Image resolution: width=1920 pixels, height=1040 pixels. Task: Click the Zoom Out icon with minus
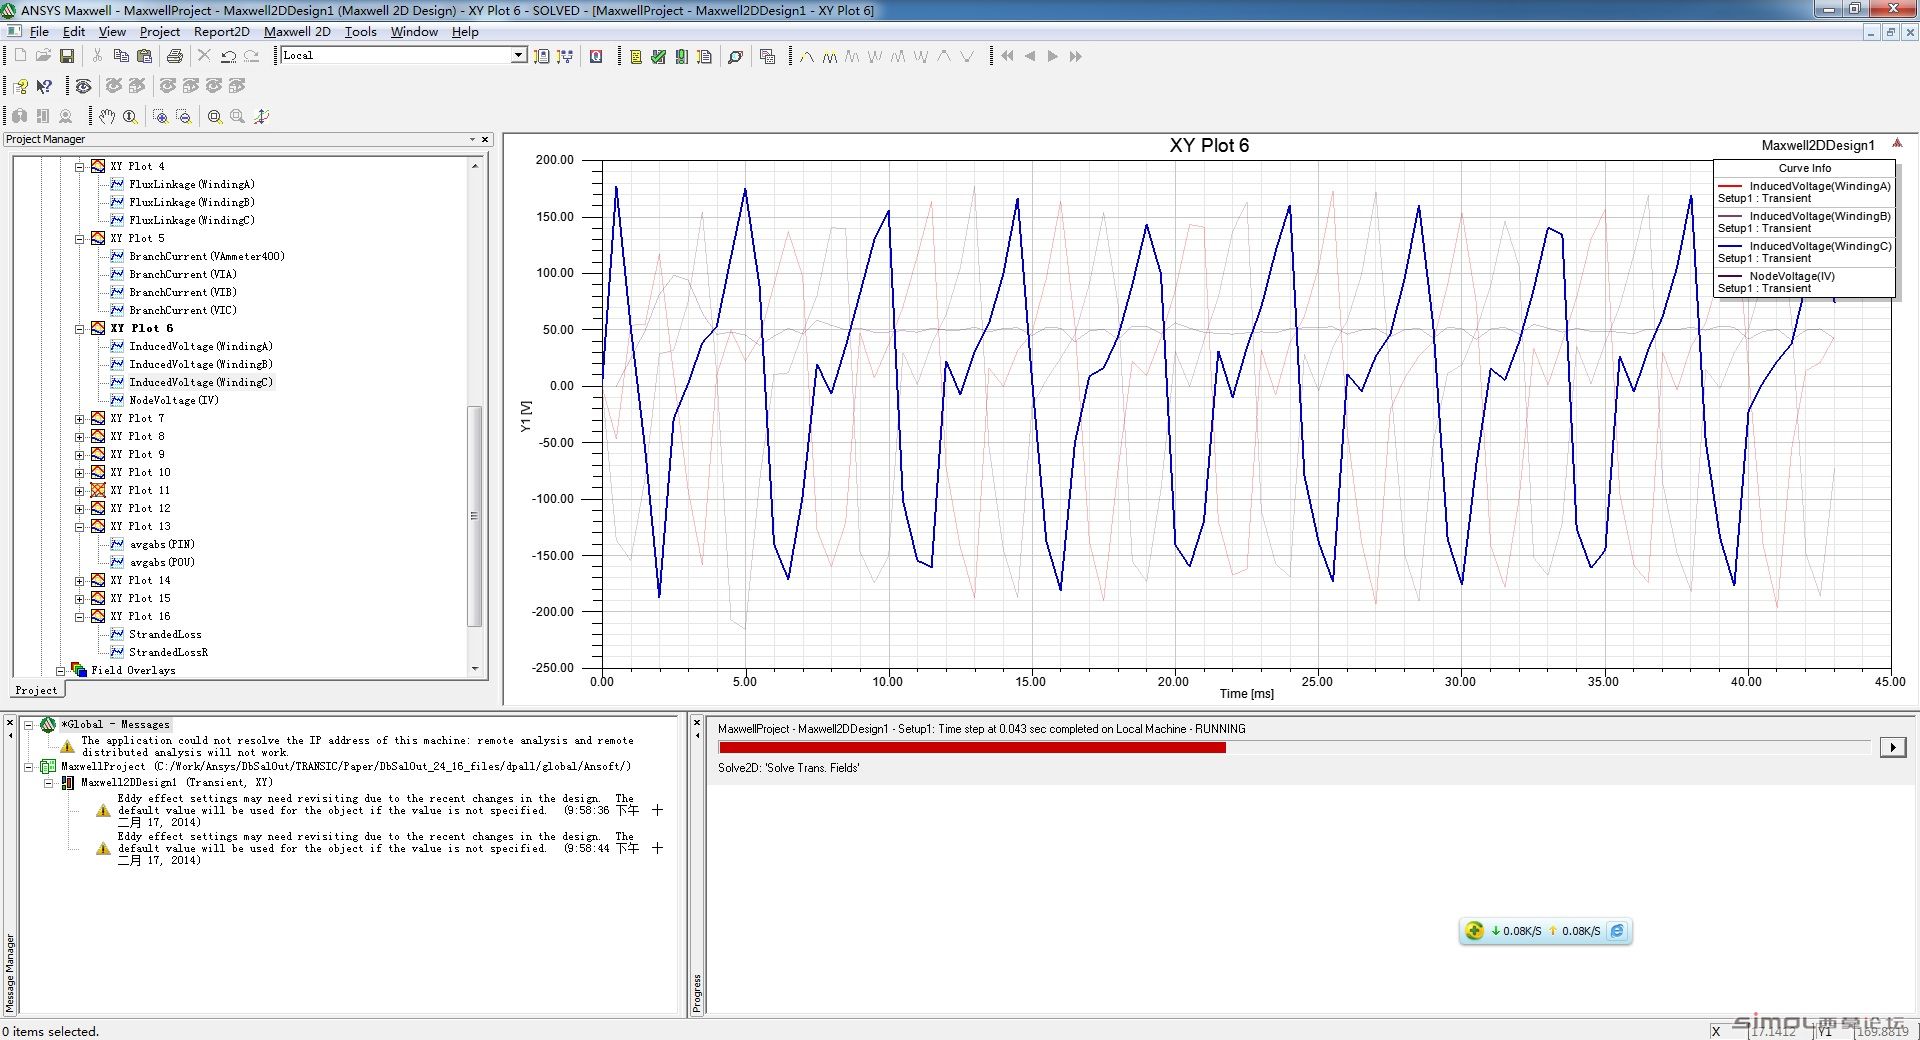(183, 116)
